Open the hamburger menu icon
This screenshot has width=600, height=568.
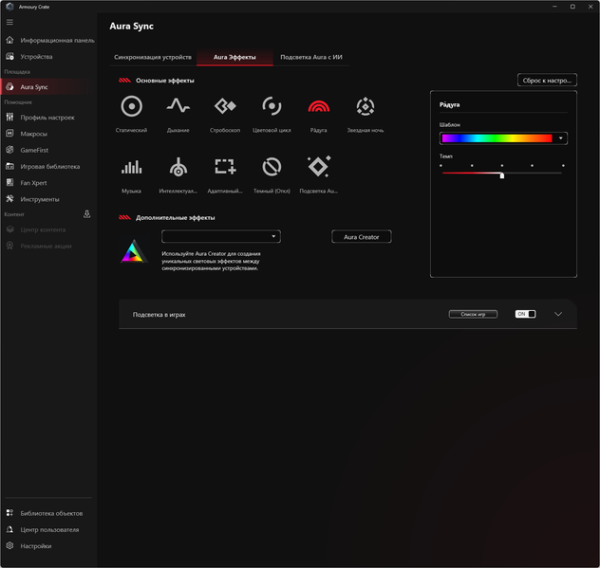pyautogui.click(x=10, y=22)
